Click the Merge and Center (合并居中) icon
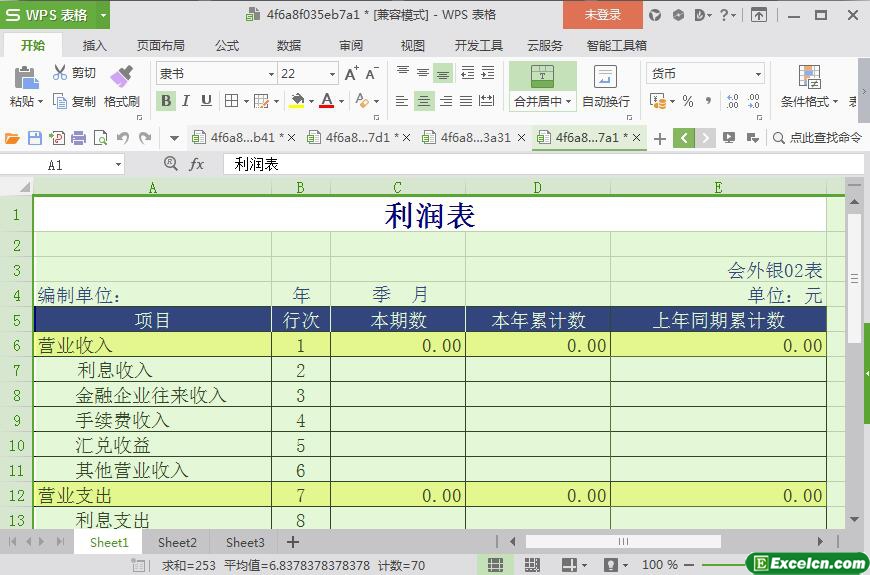 tap(542, 76)
